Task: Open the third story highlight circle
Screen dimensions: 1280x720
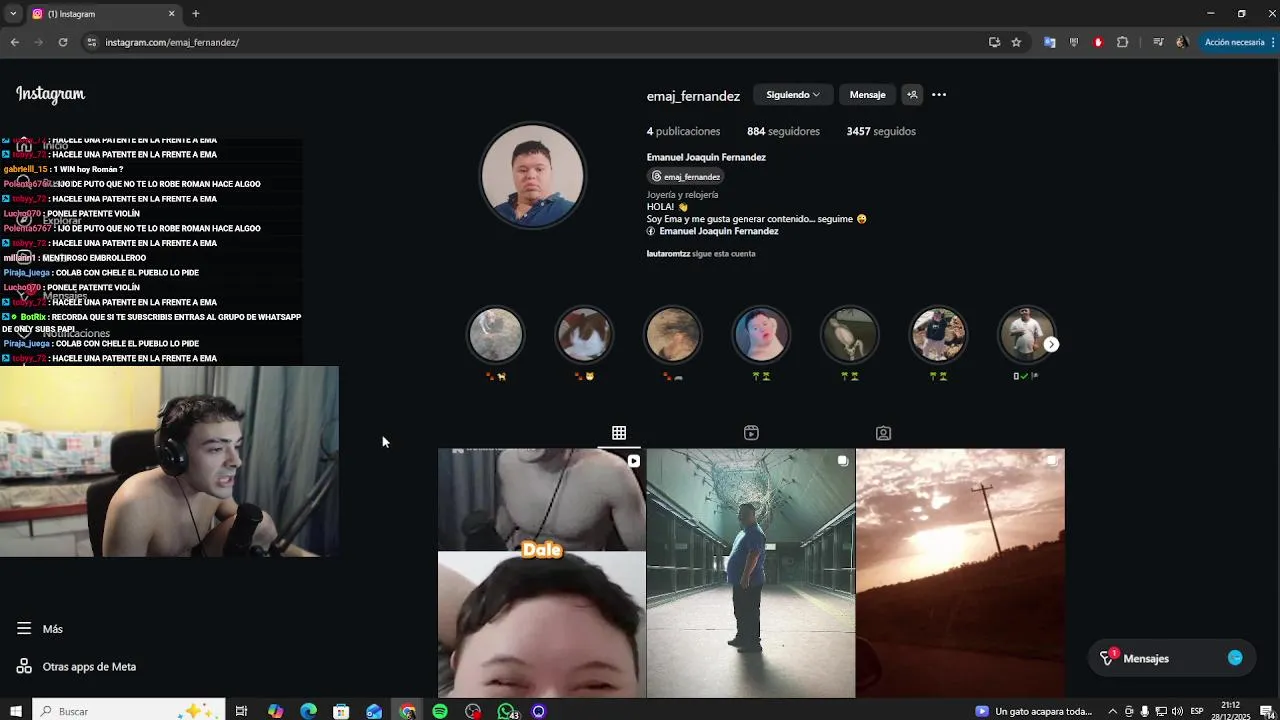Action: click(672, 335)
